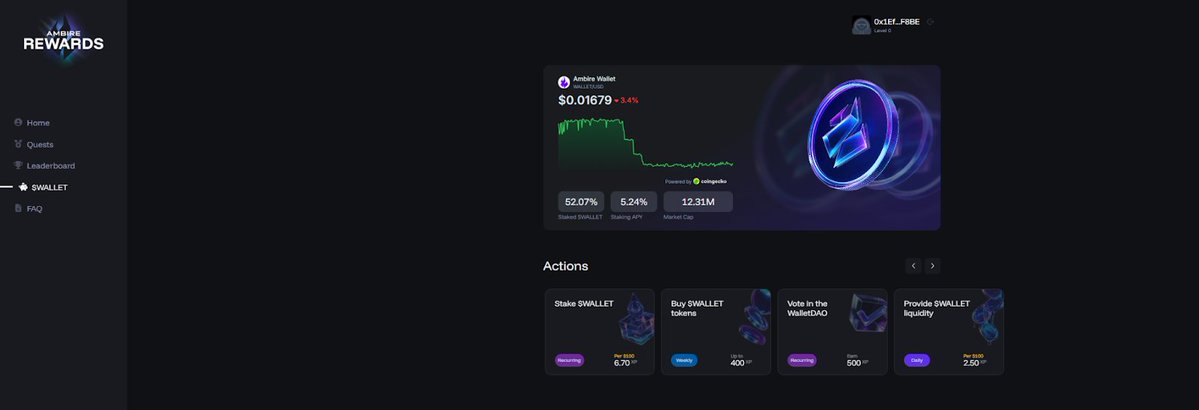Viewport: 1199px width, 410px height.
Task: Click the Market Cap 12.31M stat
Action: tap(698, 202)
